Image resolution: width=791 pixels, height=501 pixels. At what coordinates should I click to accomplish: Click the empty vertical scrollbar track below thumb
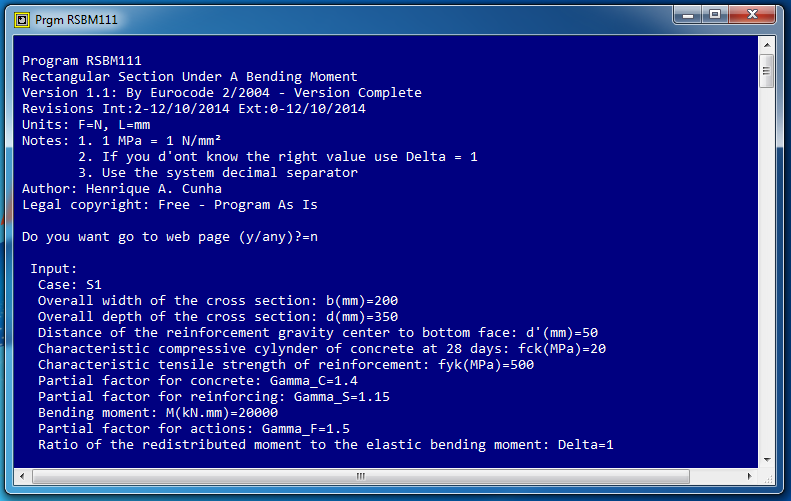pyautogui.click(x=767, y=270)
